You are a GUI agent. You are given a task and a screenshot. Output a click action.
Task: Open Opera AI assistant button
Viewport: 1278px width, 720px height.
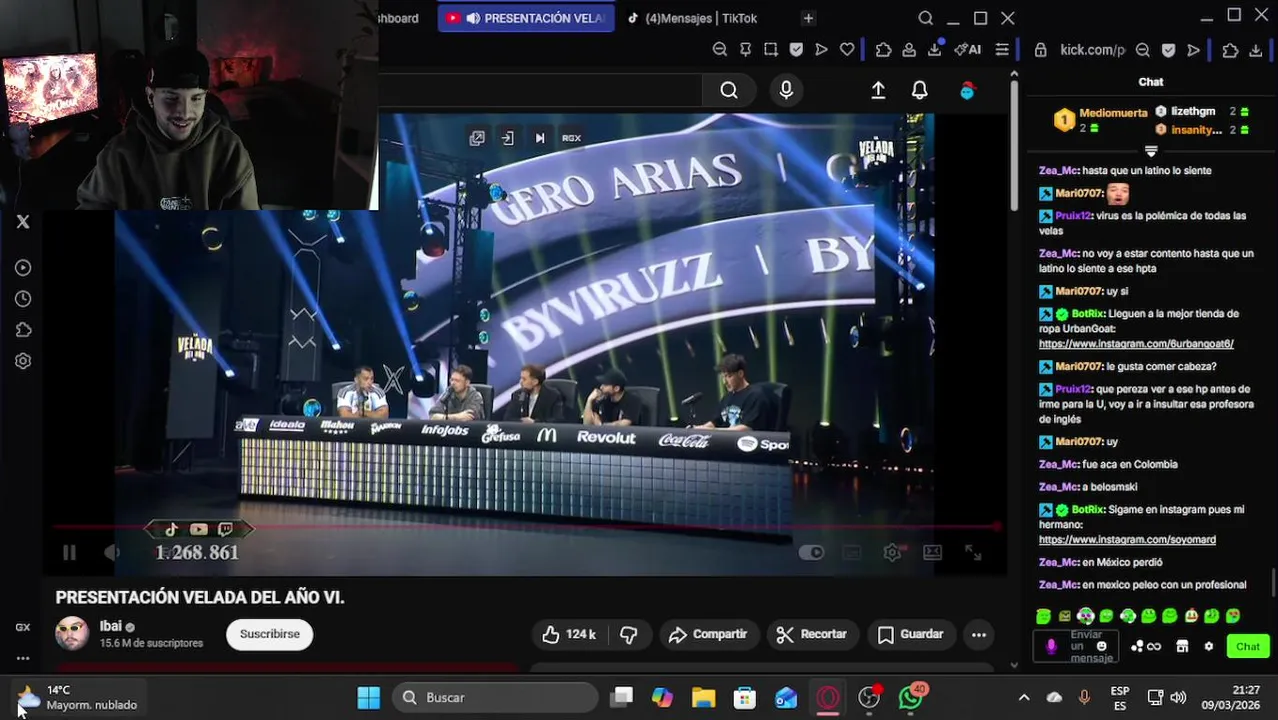pos(967,49)
